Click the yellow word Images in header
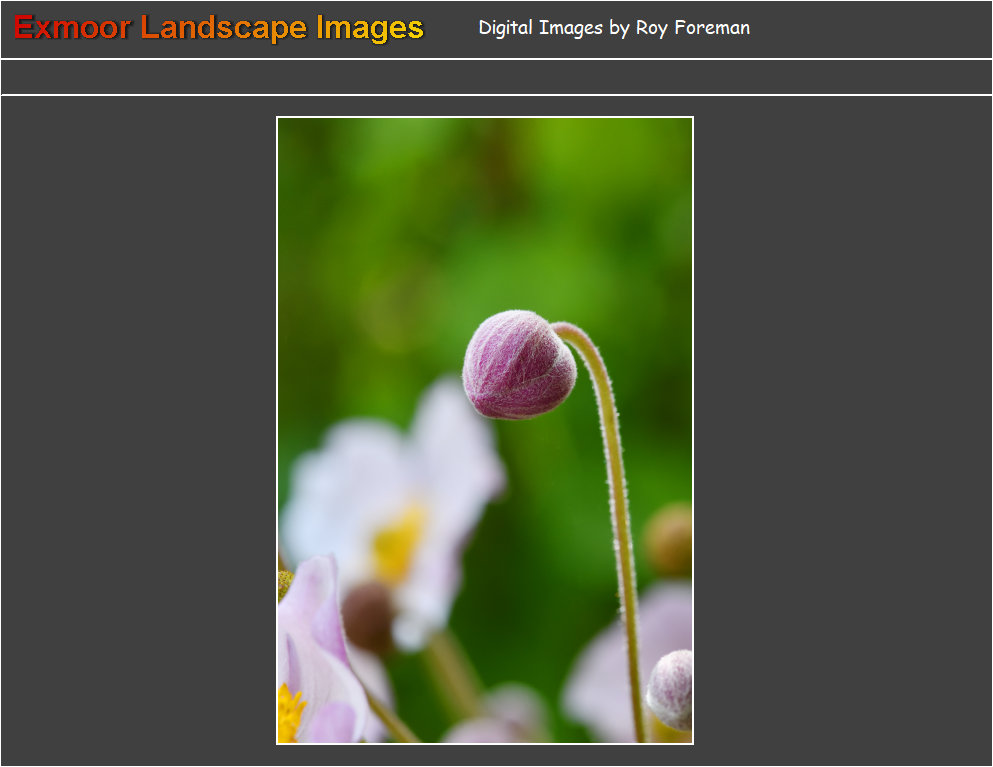The image size is (993, 767). (x=370, y=28)
